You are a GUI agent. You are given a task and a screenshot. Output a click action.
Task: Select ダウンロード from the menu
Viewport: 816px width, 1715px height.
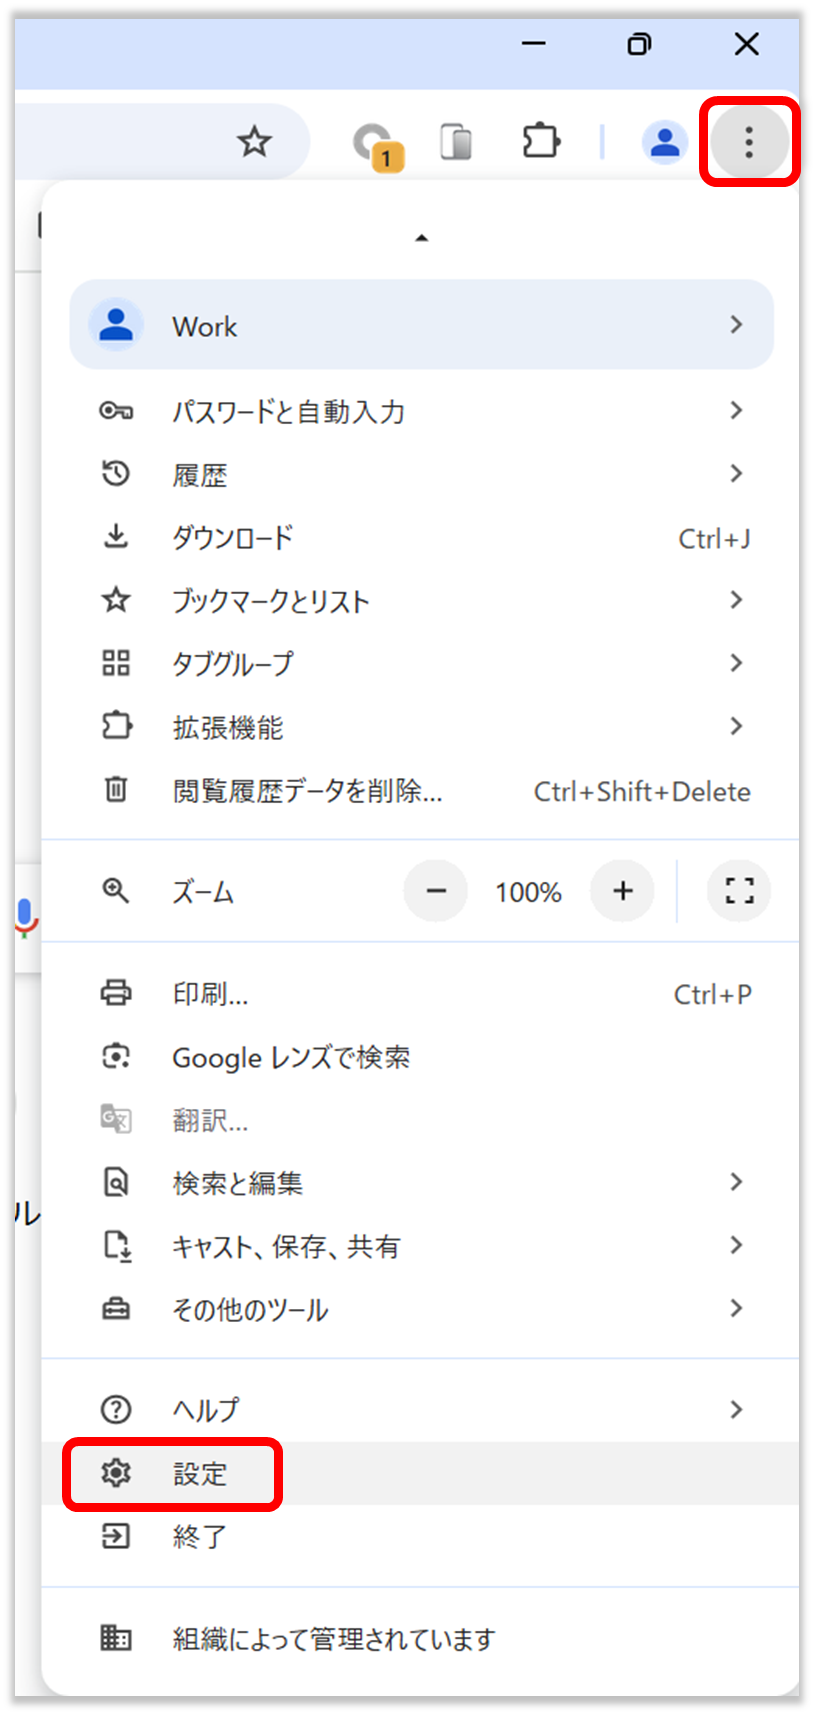click(232, 537)
